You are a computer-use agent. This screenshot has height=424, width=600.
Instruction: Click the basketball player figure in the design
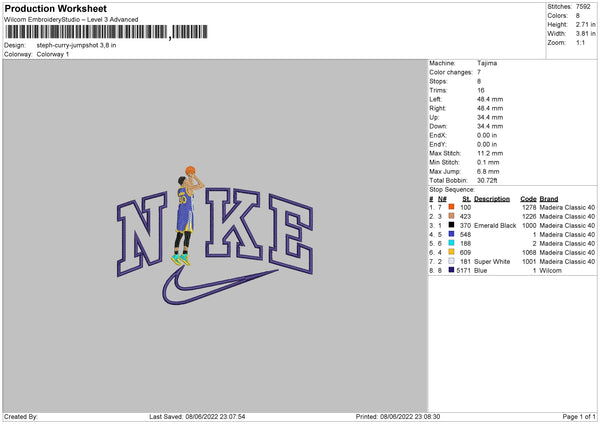(x=187, y=216)
